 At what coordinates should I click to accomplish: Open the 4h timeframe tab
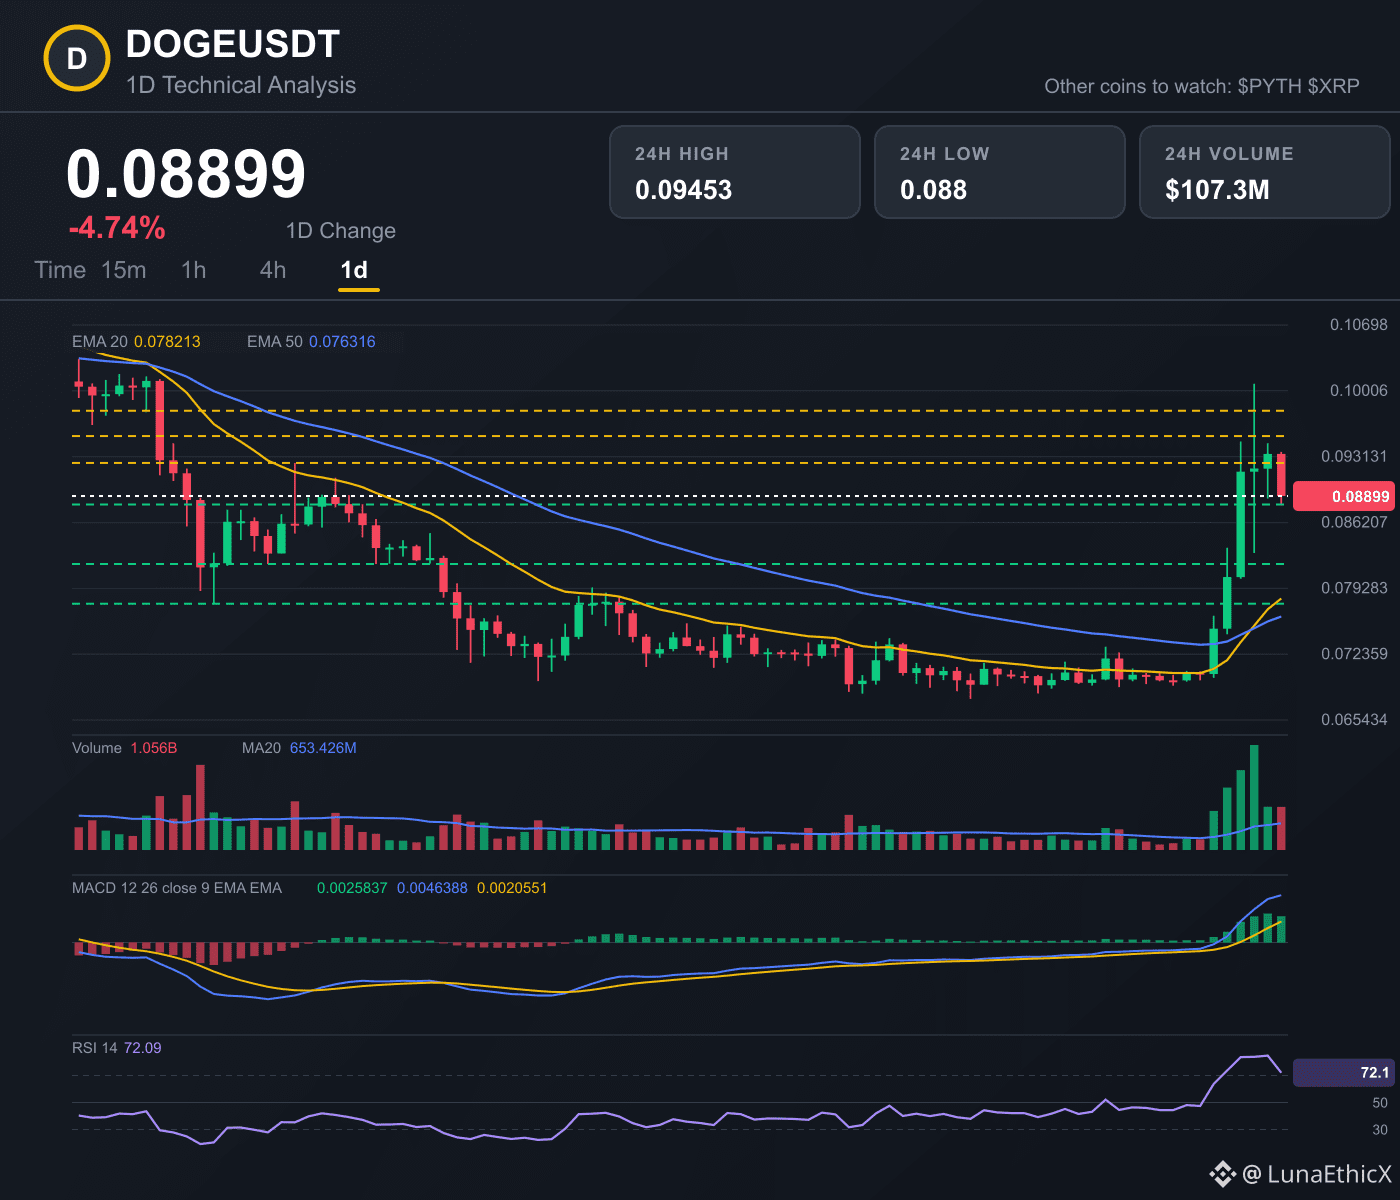pos(273,270)
